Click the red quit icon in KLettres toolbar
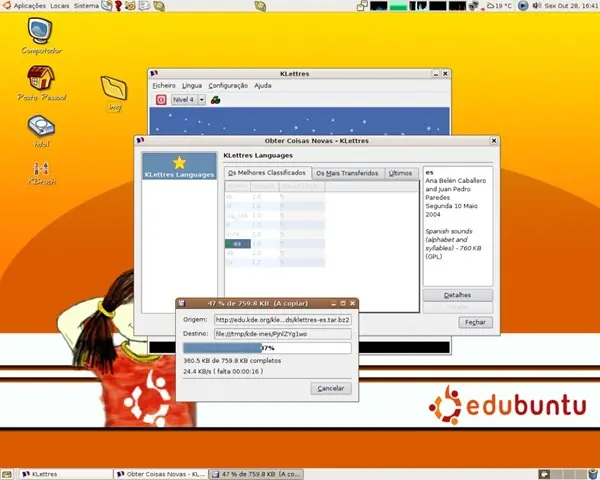The height and width of the screenshot is (480, 600). pyautogui.click(x=161, y=100)
